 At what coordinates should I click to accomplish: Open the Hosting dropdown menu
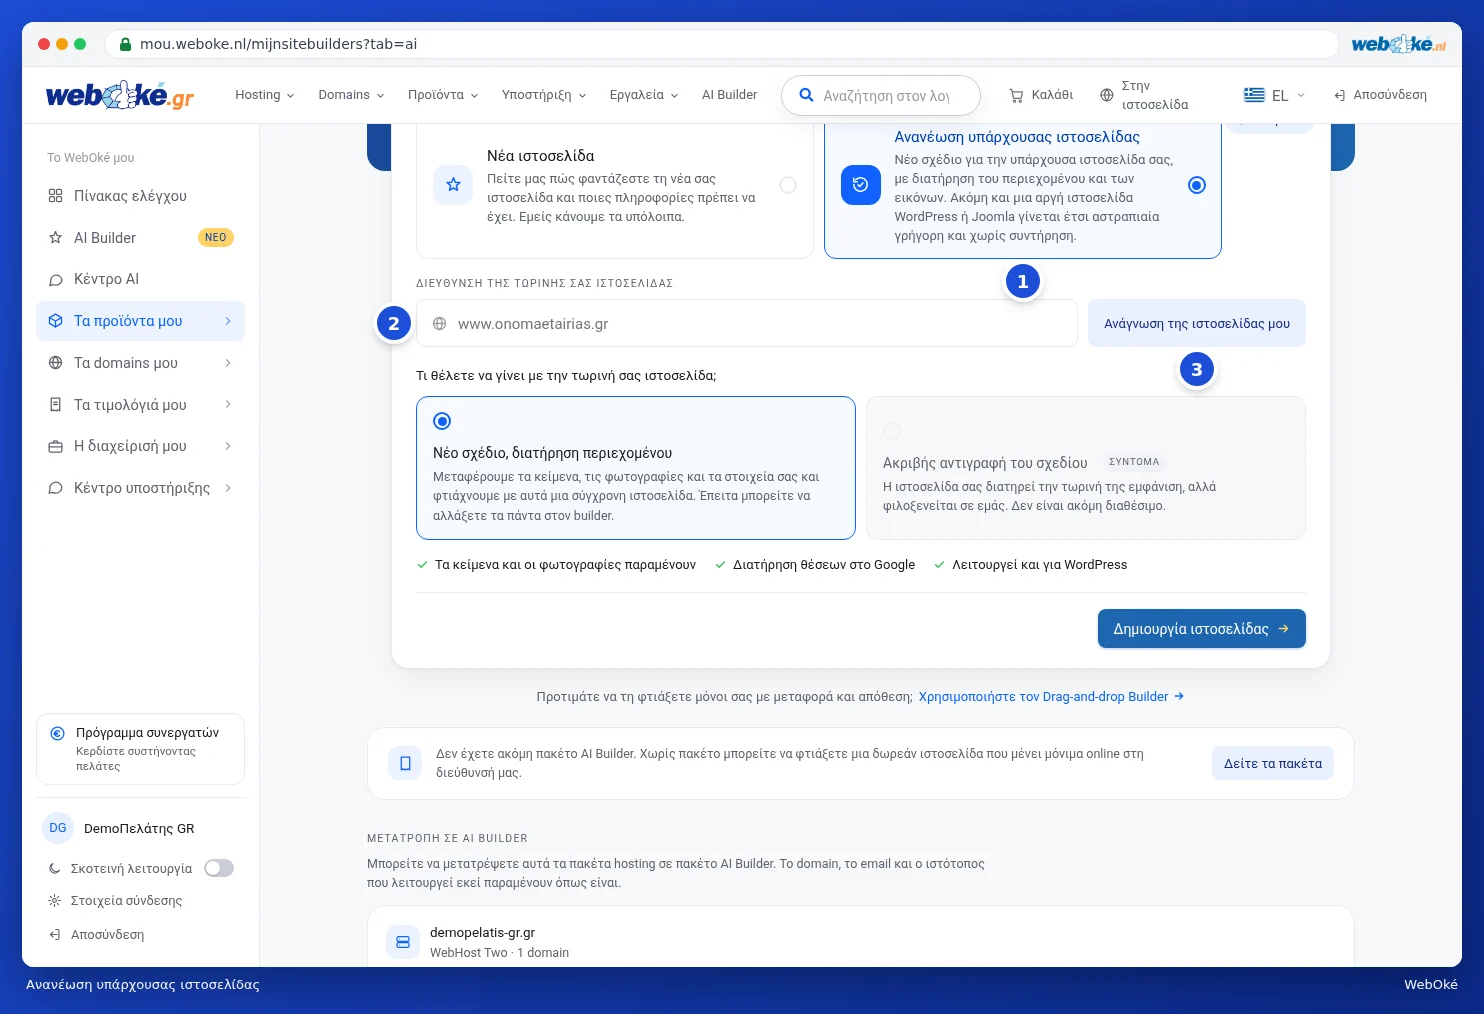(x=265, y=95)
